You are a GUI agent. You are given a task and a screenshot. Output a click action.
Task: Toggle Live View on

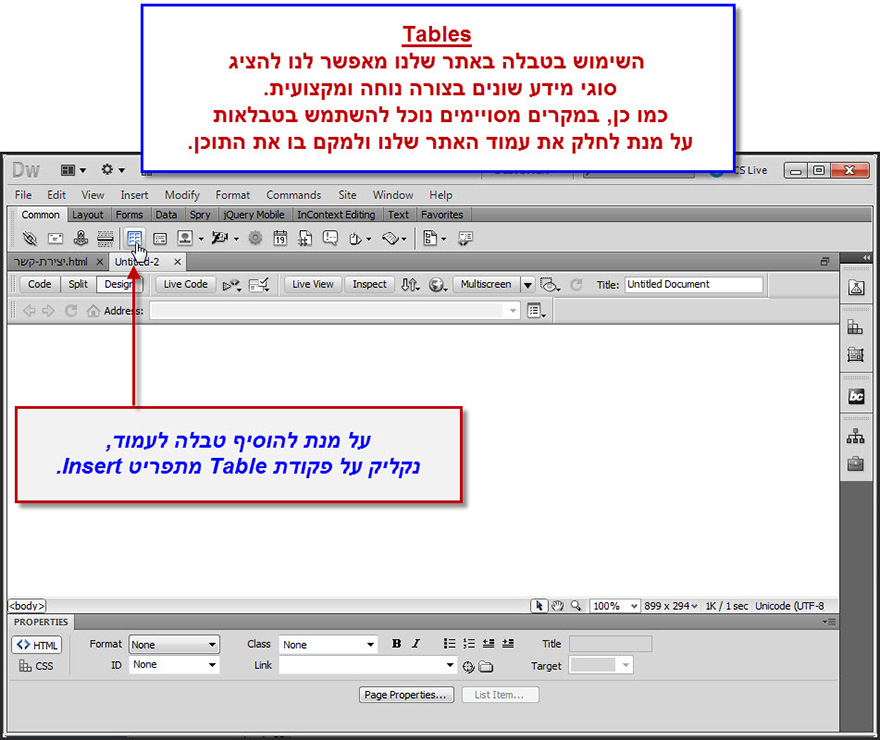coord(313,284)
